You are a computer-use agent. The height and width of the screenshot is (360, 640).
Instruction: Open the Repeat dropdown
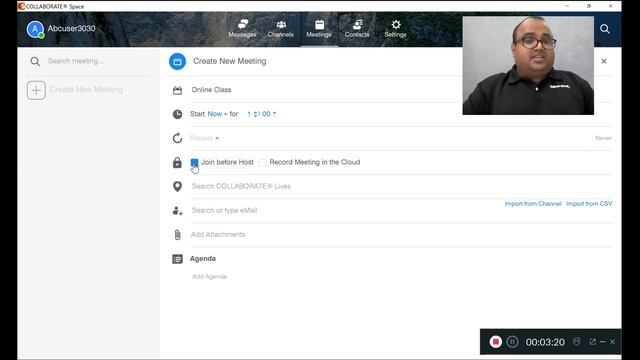pyautogui.click(x=204, y=138)
